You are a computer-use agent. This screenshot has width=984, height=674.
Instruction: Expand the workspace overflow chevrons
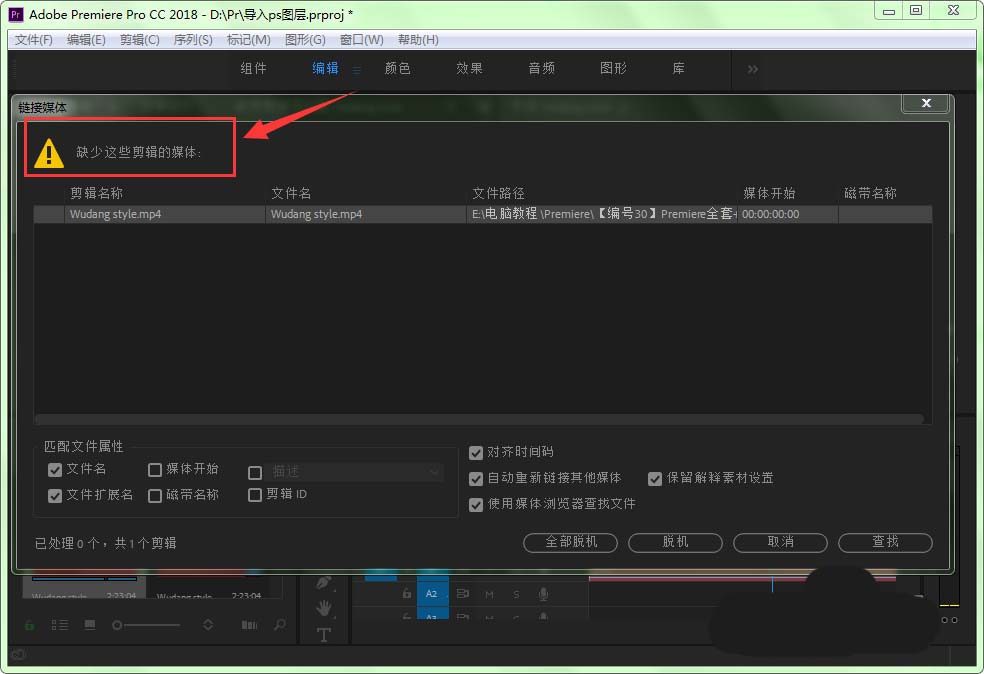pos(752,68)
